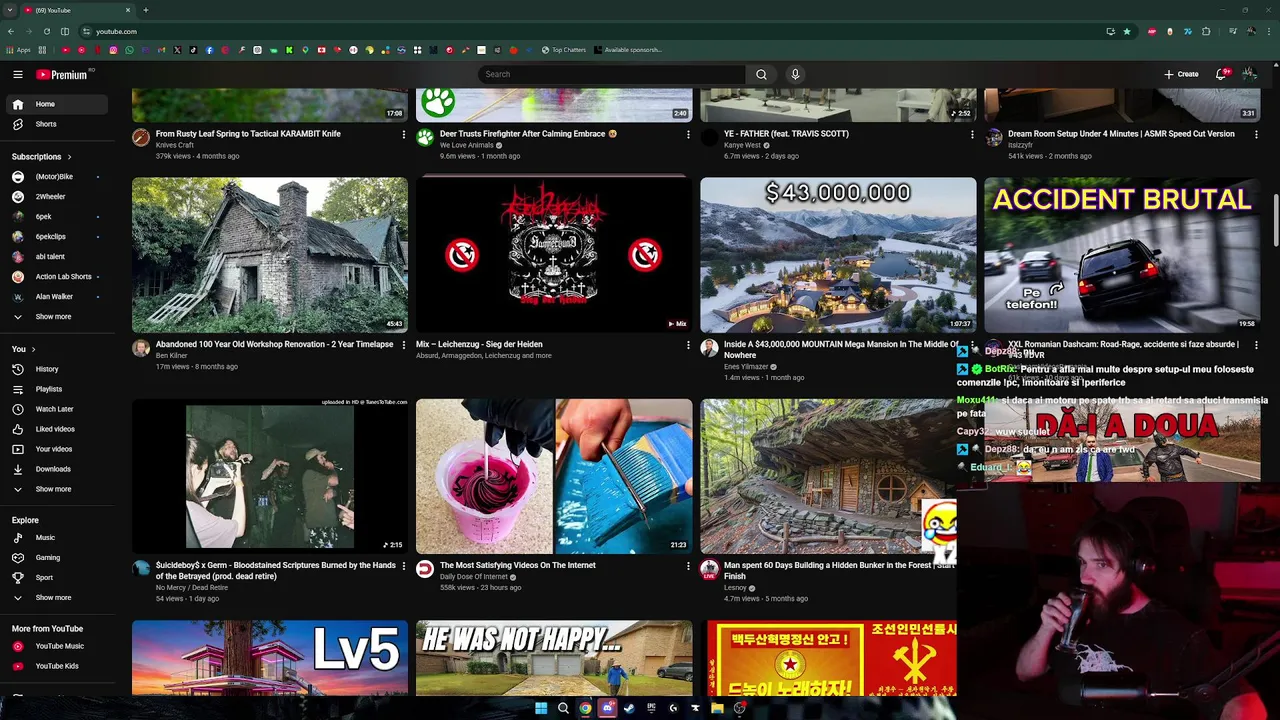Focus the YouTube search field
The height and width of the screenshot is (720, 1280).
pyautogui.click(x=611, y=74)
